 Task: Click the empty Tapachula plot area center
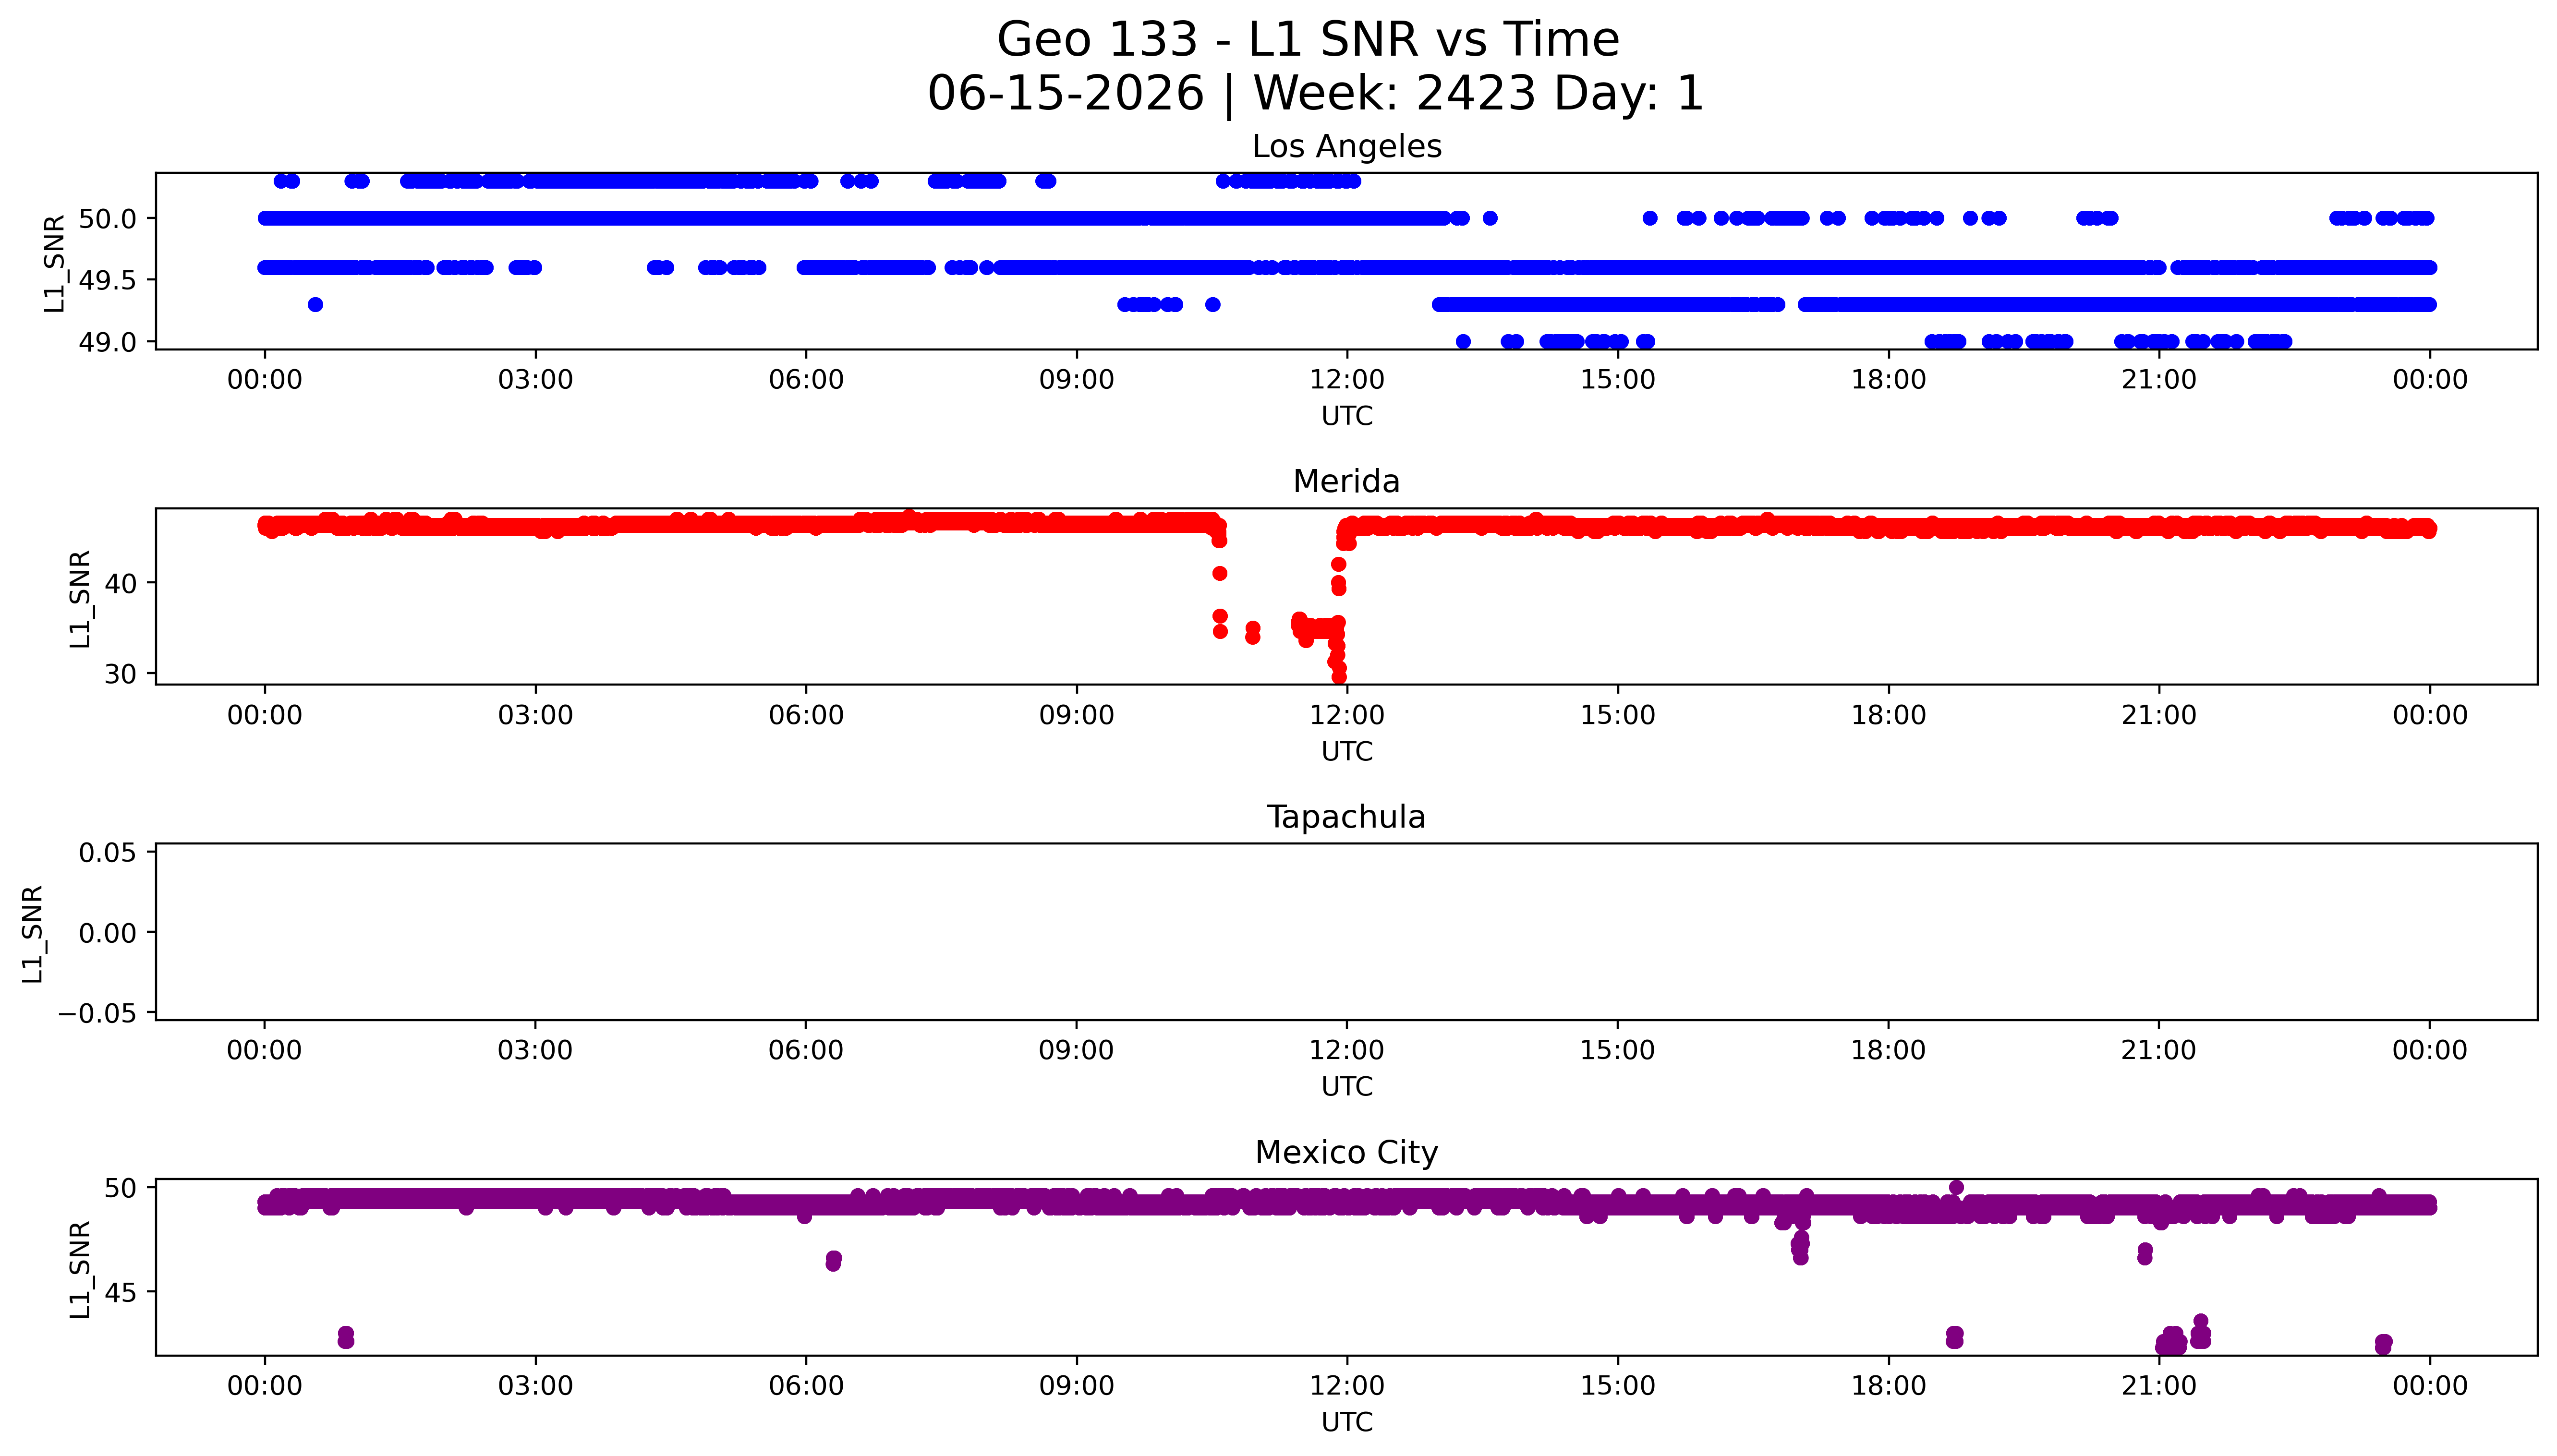(1346, 932)
